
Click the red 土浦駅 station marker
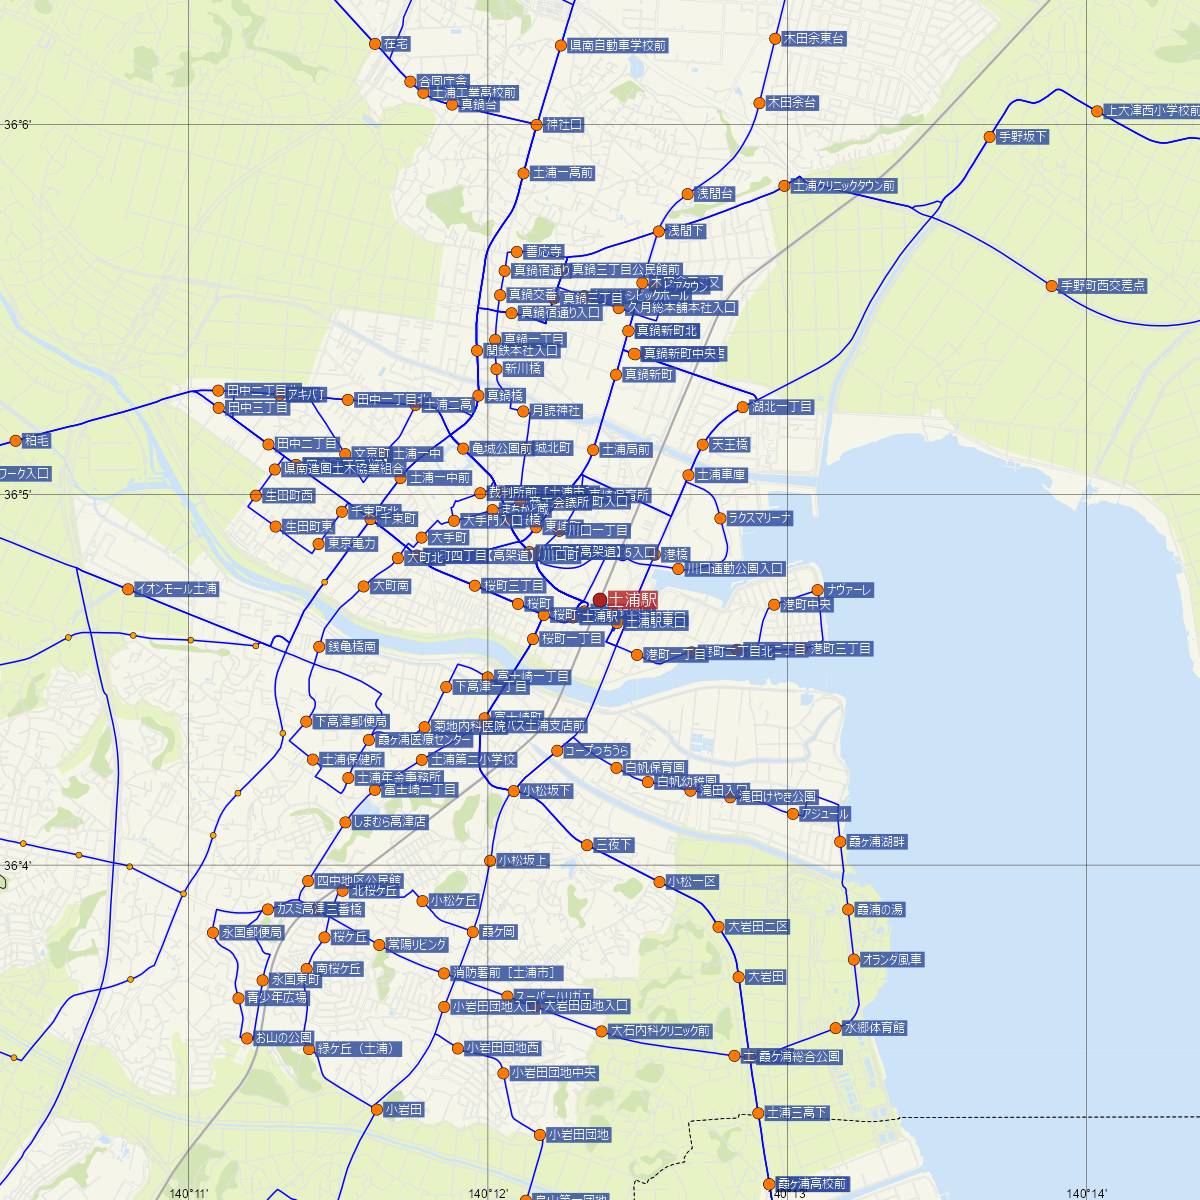click(600, 599)
